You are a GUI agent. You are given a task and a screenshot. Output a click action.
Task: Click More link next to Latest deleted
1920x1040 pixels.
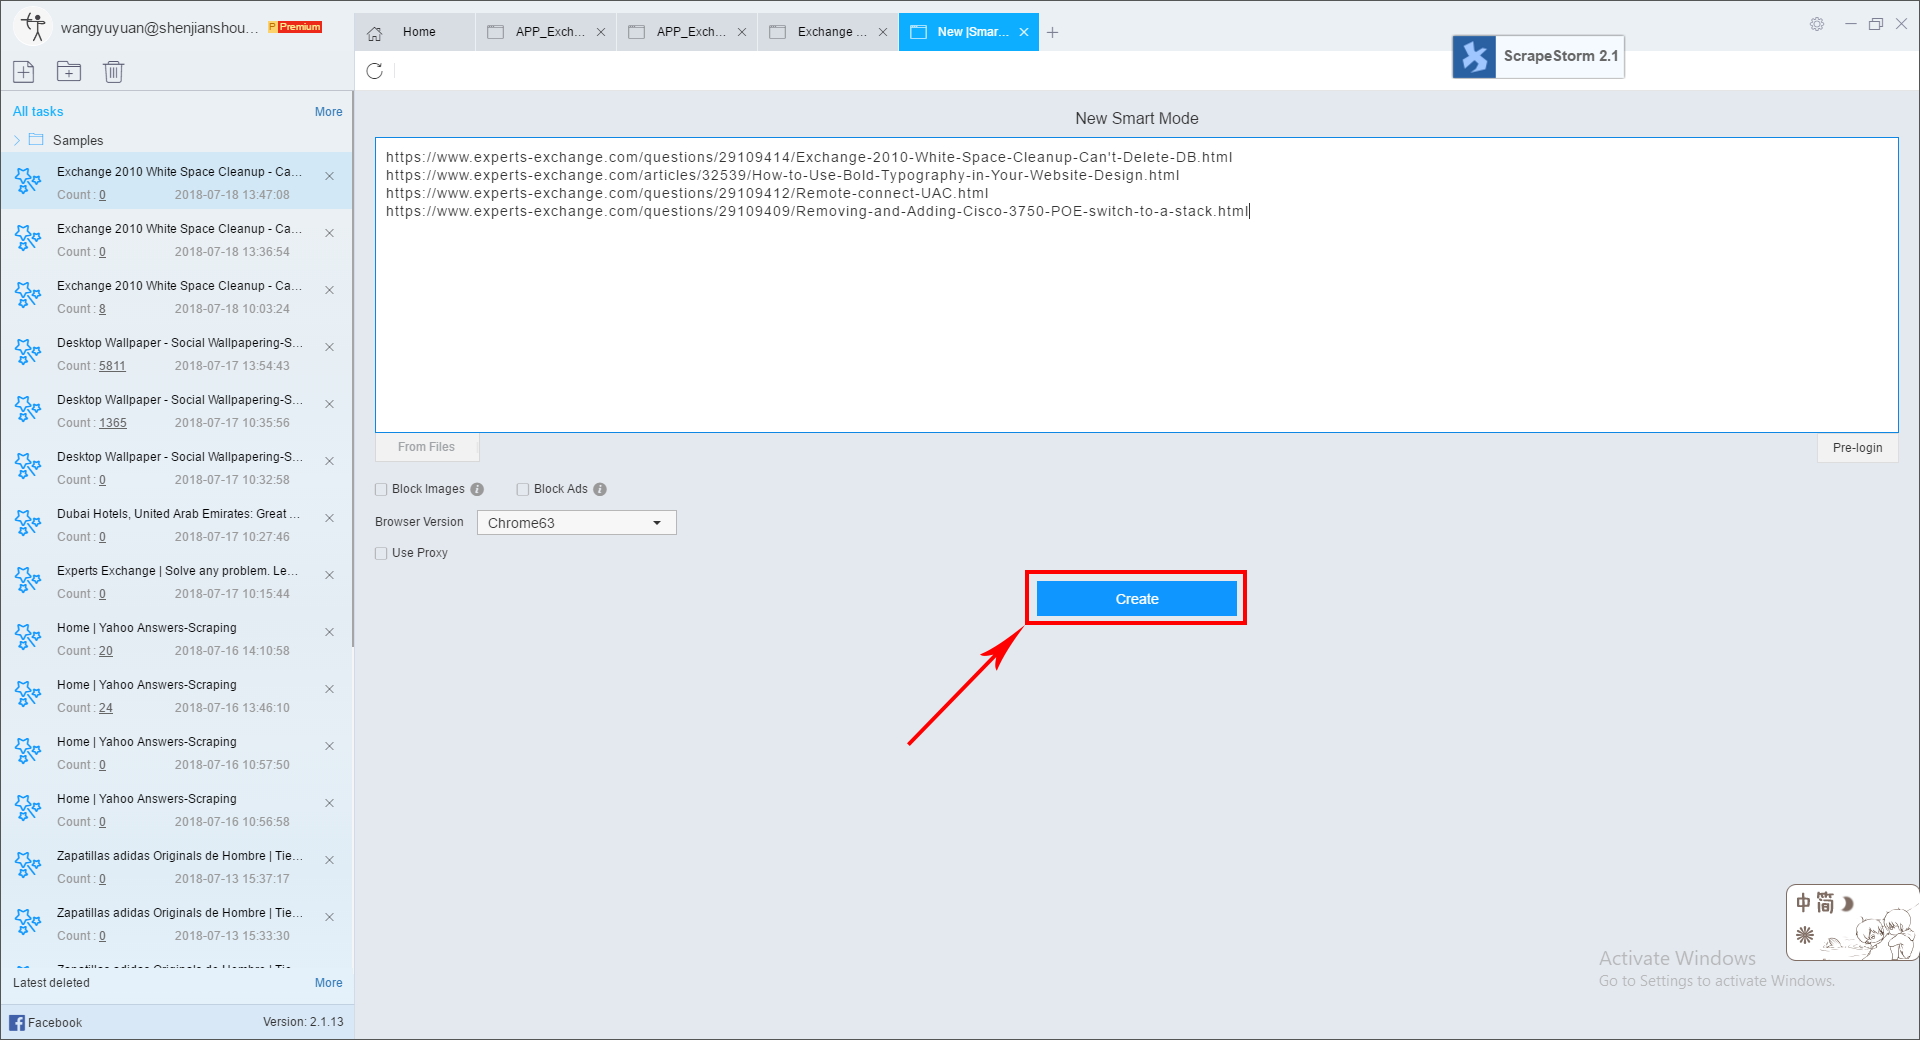pyautogui.click(x=328, y=983)
